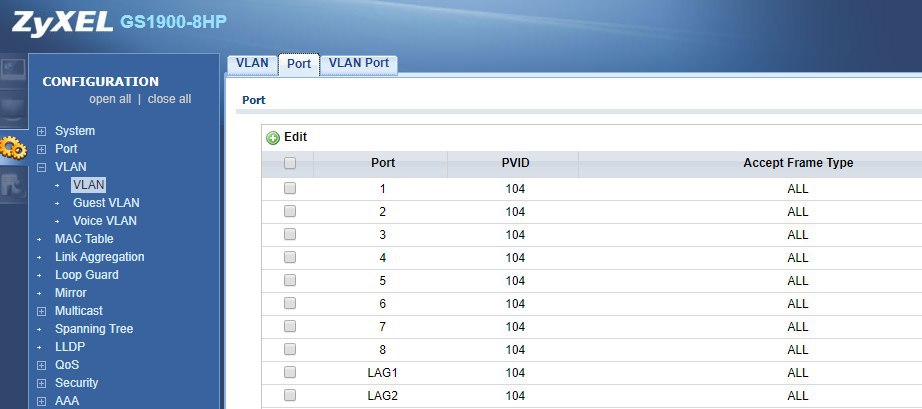This screenshot has width=922, height=409.
Task: Click the green Edit plus icon
Action: (273, 138)
